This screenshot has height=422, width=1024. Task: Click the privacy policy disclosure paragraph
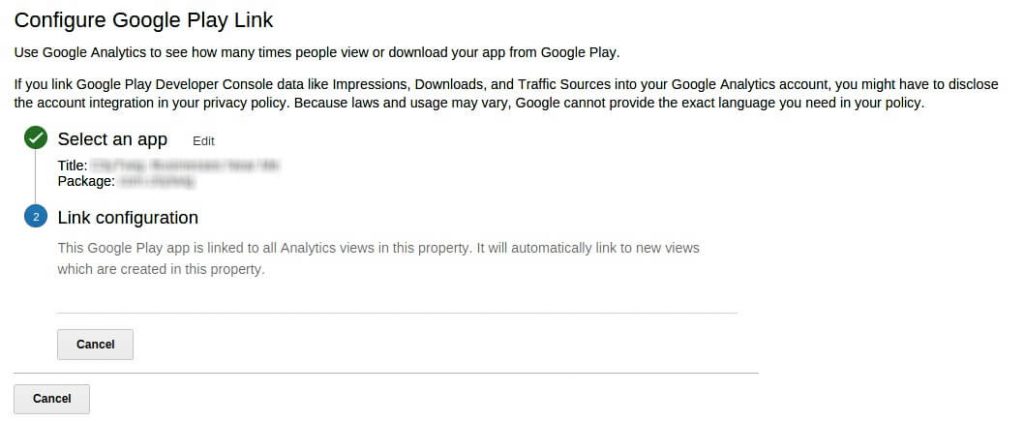(506, 93)
